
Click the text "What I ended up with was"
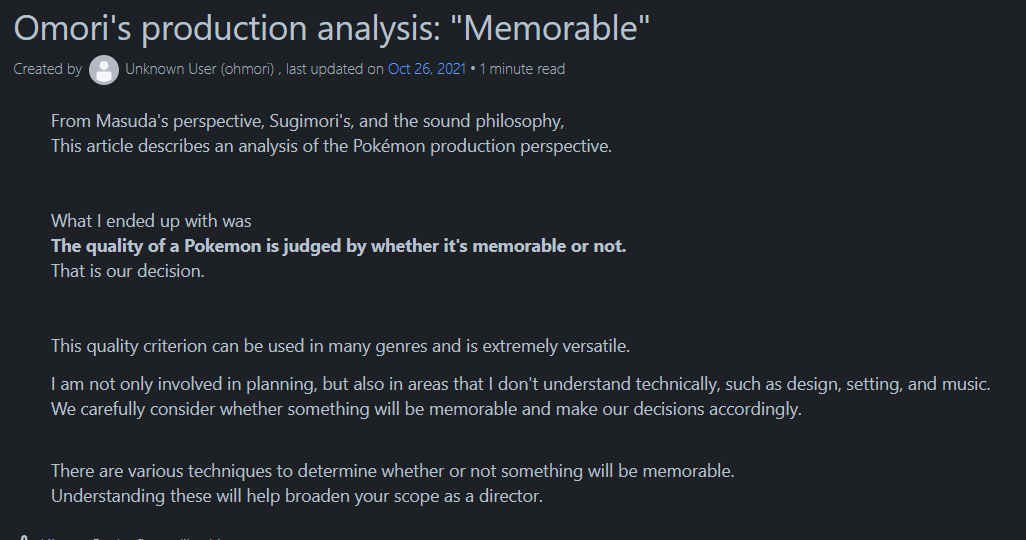(x=151, y=221)
